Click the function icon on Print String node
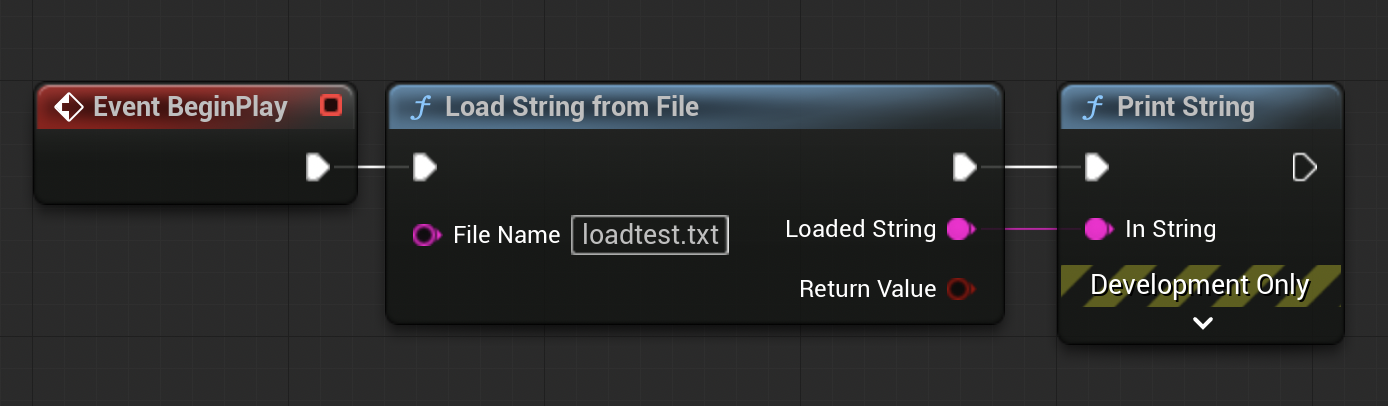This screenshot has width=1388, height=406. [x=1094, y=107]
